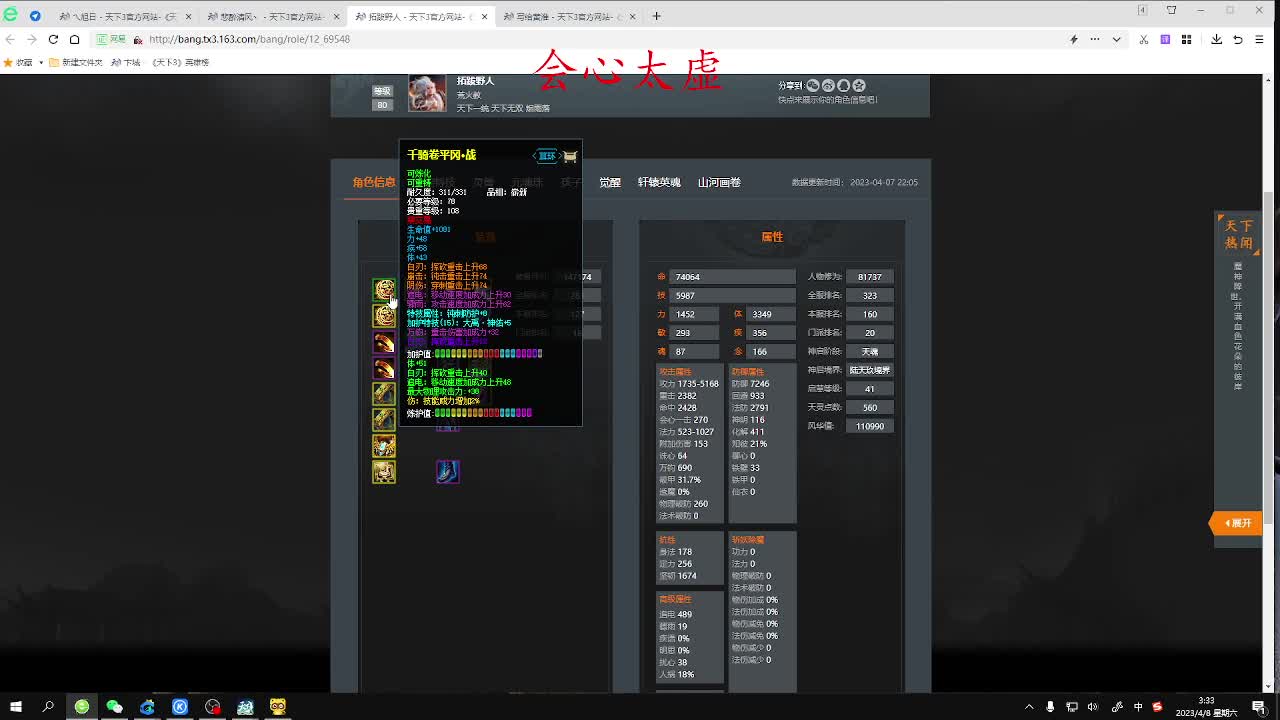Click the scissors screenshot icon
Image resolution: width=1280 pixels, height=720 pixels.
(x=1145, y=39)
